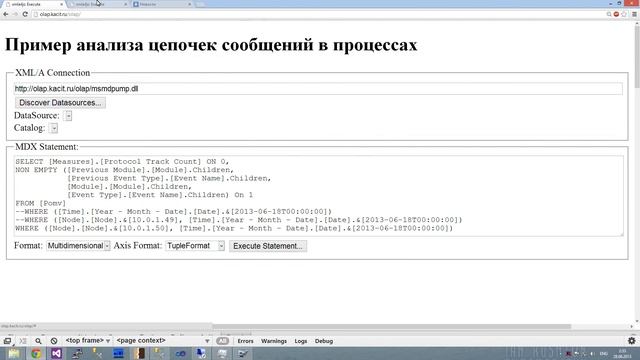Image resolution: width=640 pixels, height=360 pixels.
Task: Open a new browser tab
Action: [x=200, y=4]
